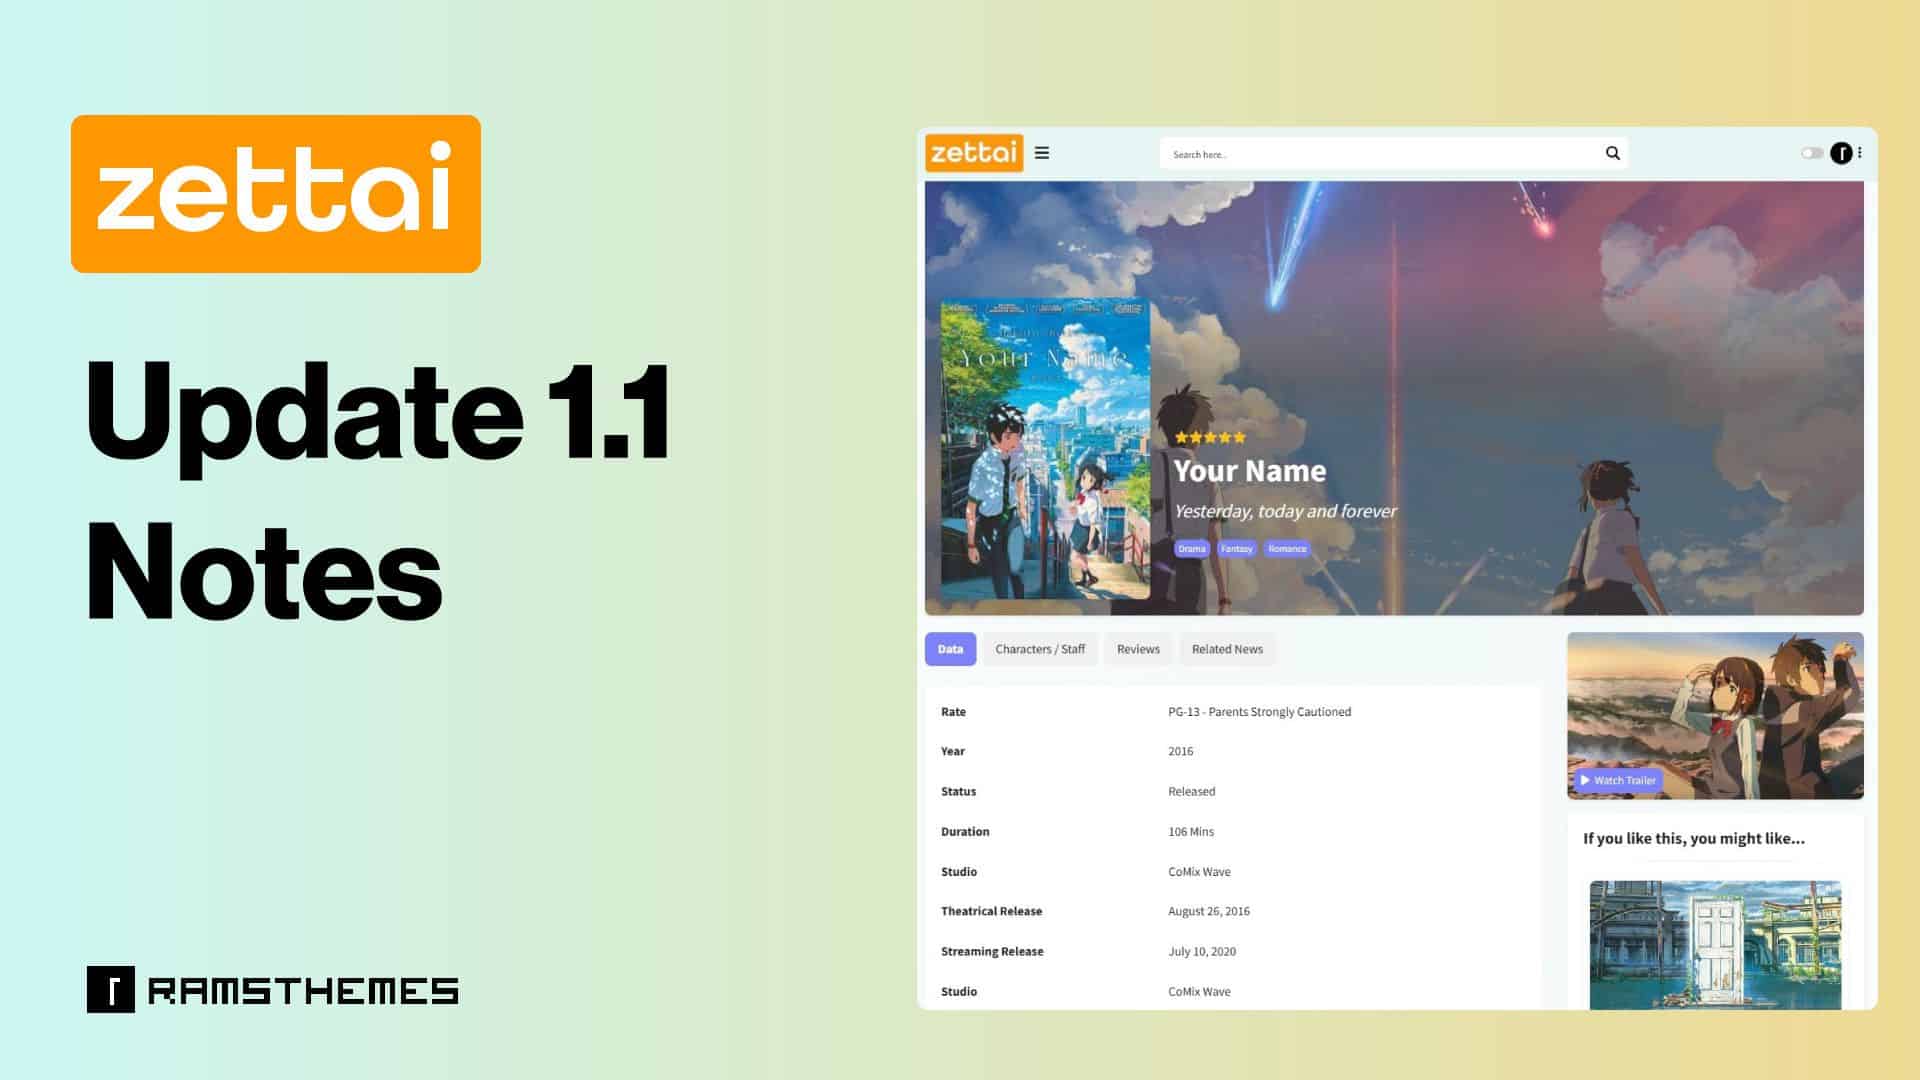Click the Romance genre tag
1920x1080 pixels.
coord(1287,548)
